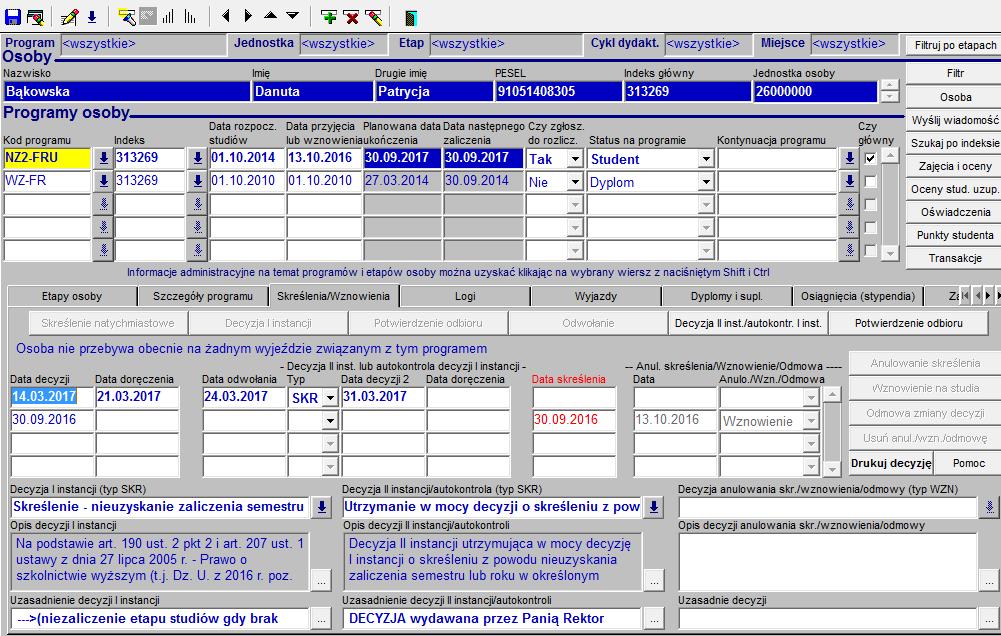The image size is (1001, 636).
Task: Open program code list for NZ2-FRU
Action: point(103,158)
